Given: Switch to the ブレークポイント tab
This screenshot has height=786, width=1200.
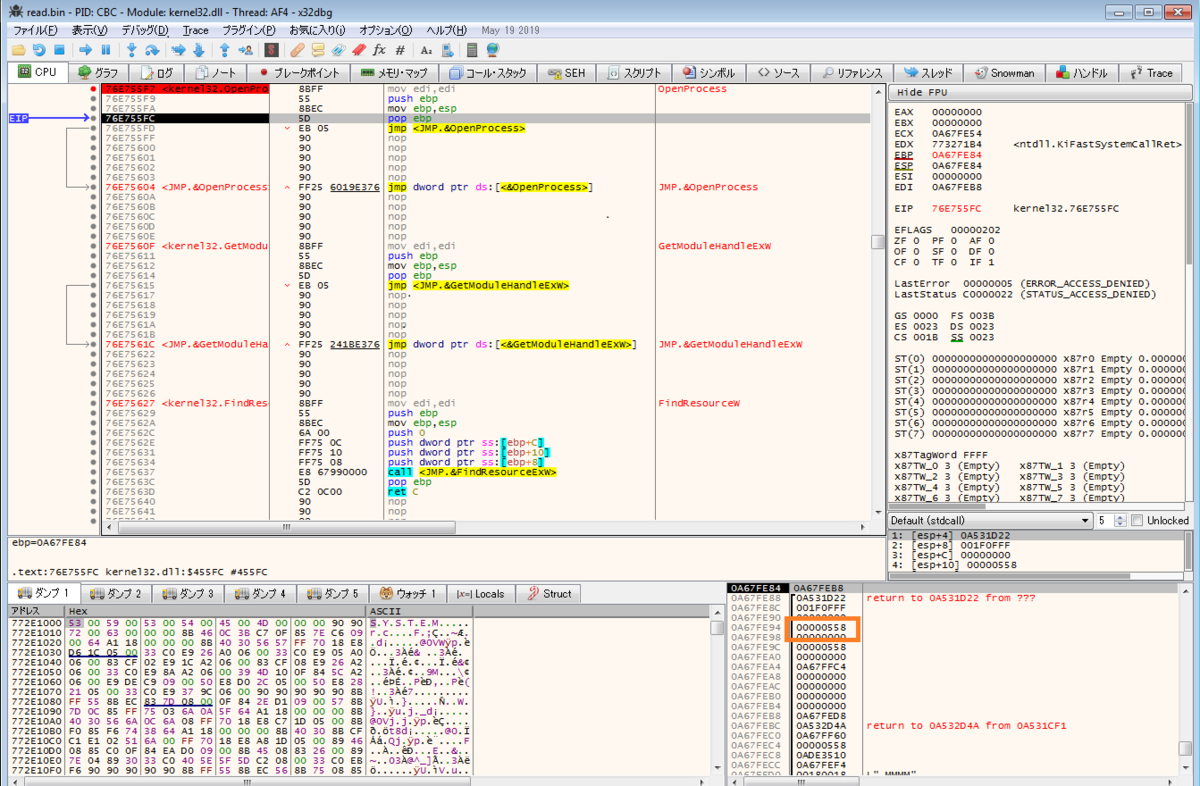Looking at the screenshot, I should click(x=299, y=73).
